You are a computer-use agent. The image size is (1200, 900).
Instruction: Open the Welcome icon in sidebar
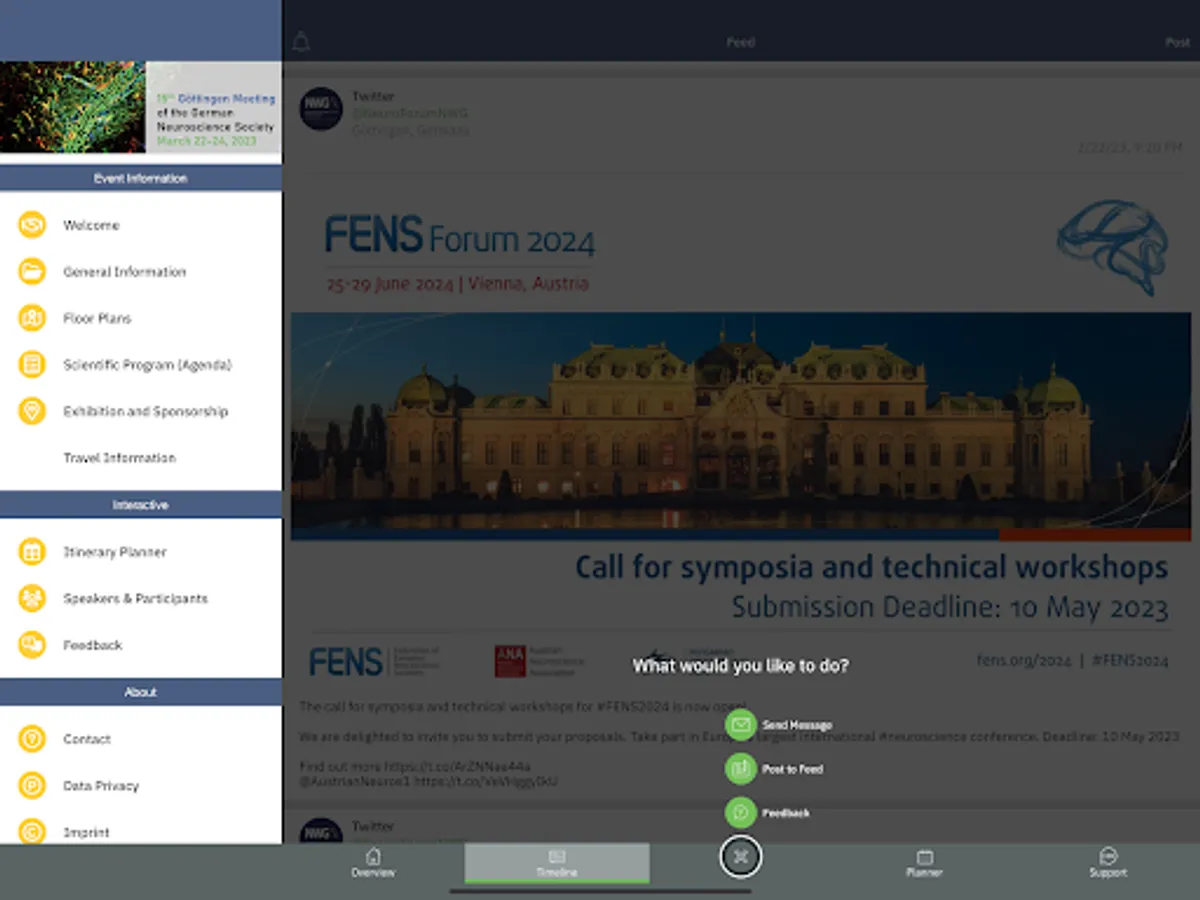click(x=32, y=225)
